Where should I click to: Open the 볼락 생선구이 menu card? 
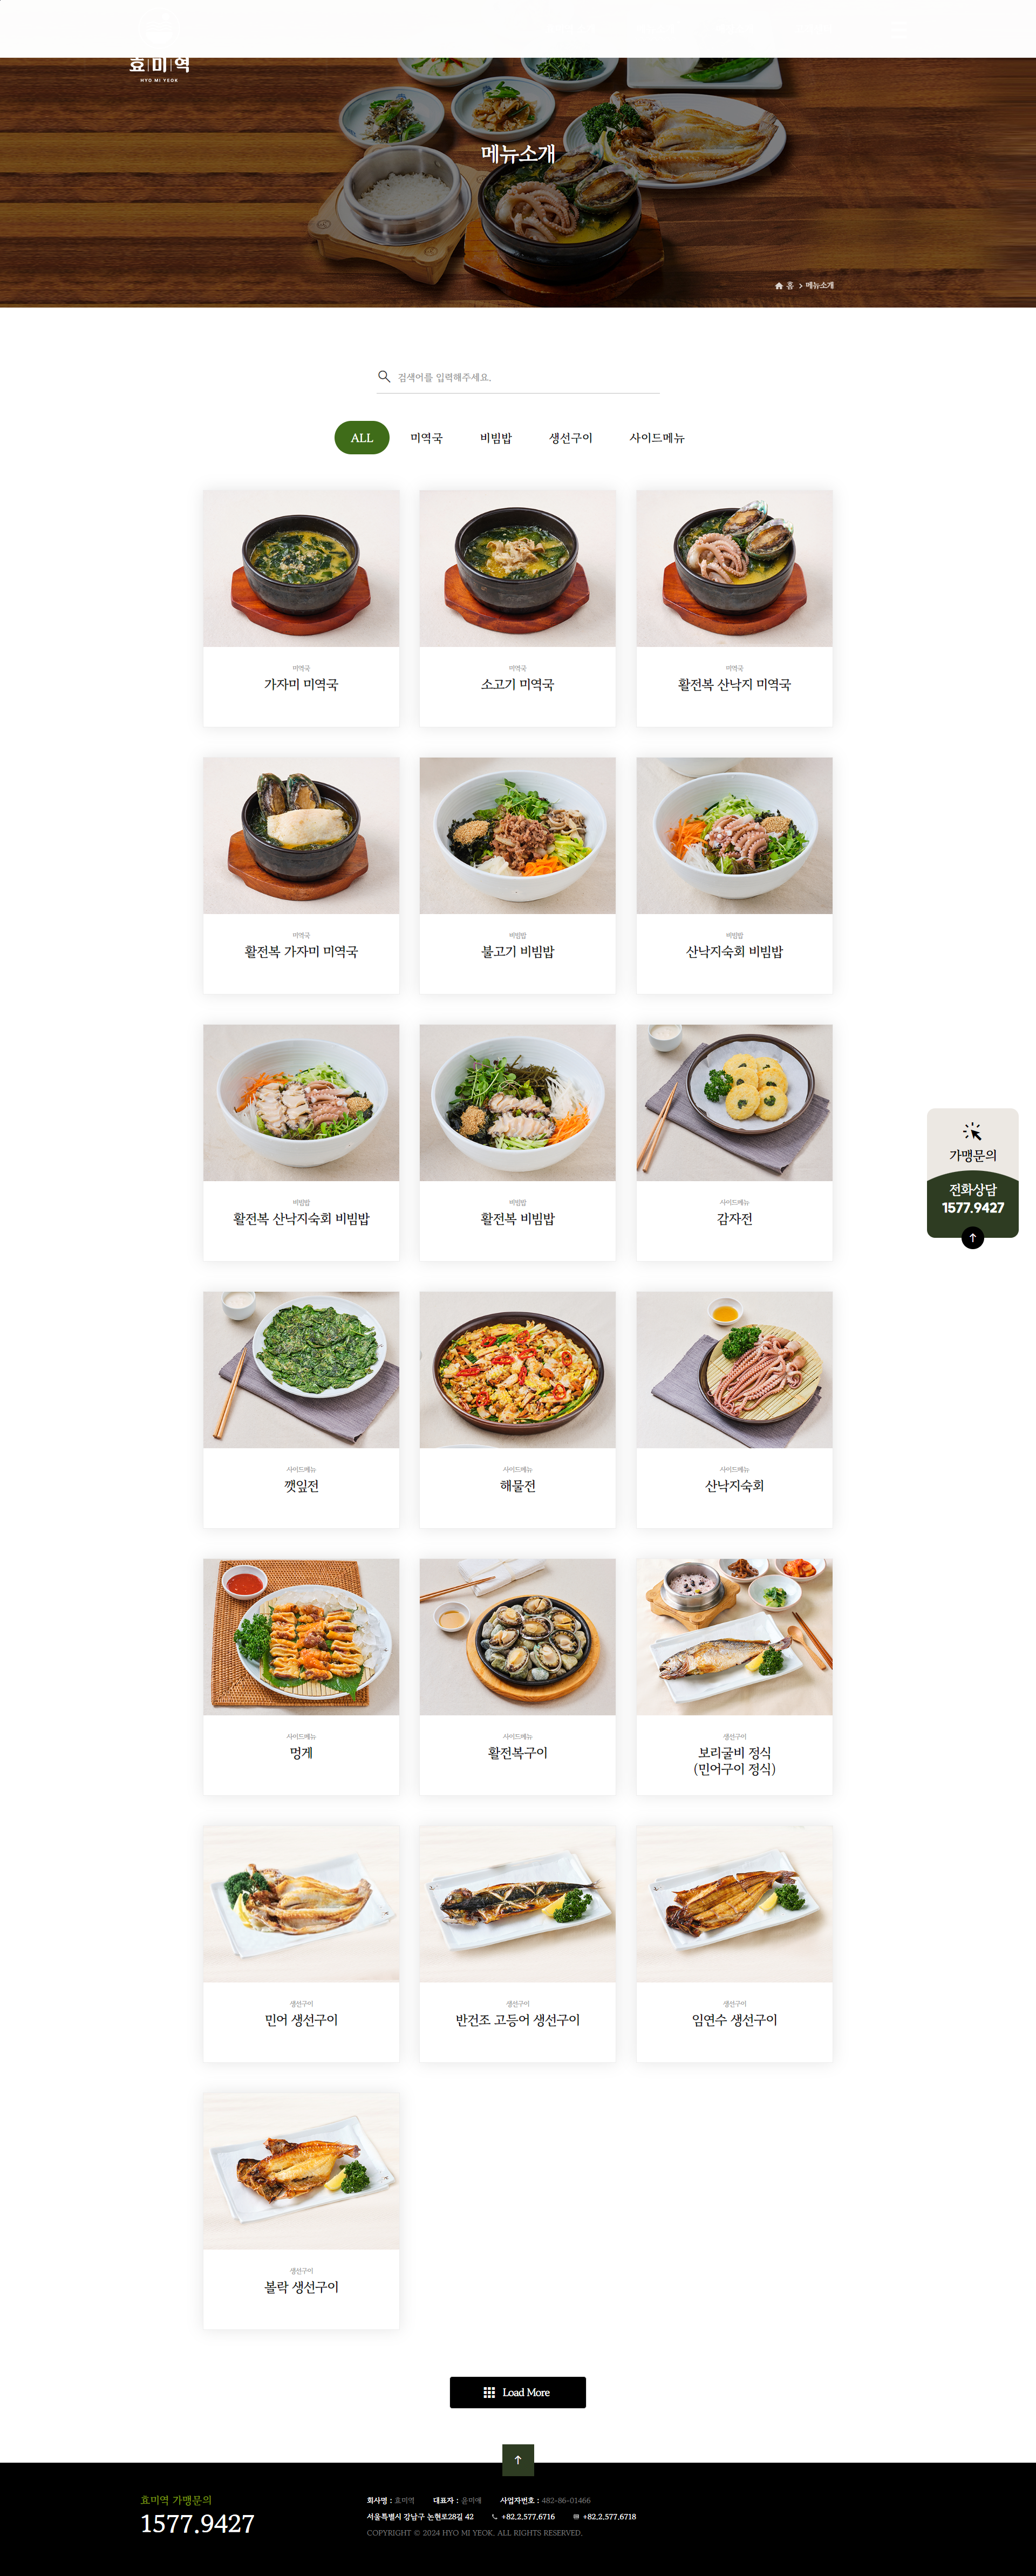(301, 2210)
